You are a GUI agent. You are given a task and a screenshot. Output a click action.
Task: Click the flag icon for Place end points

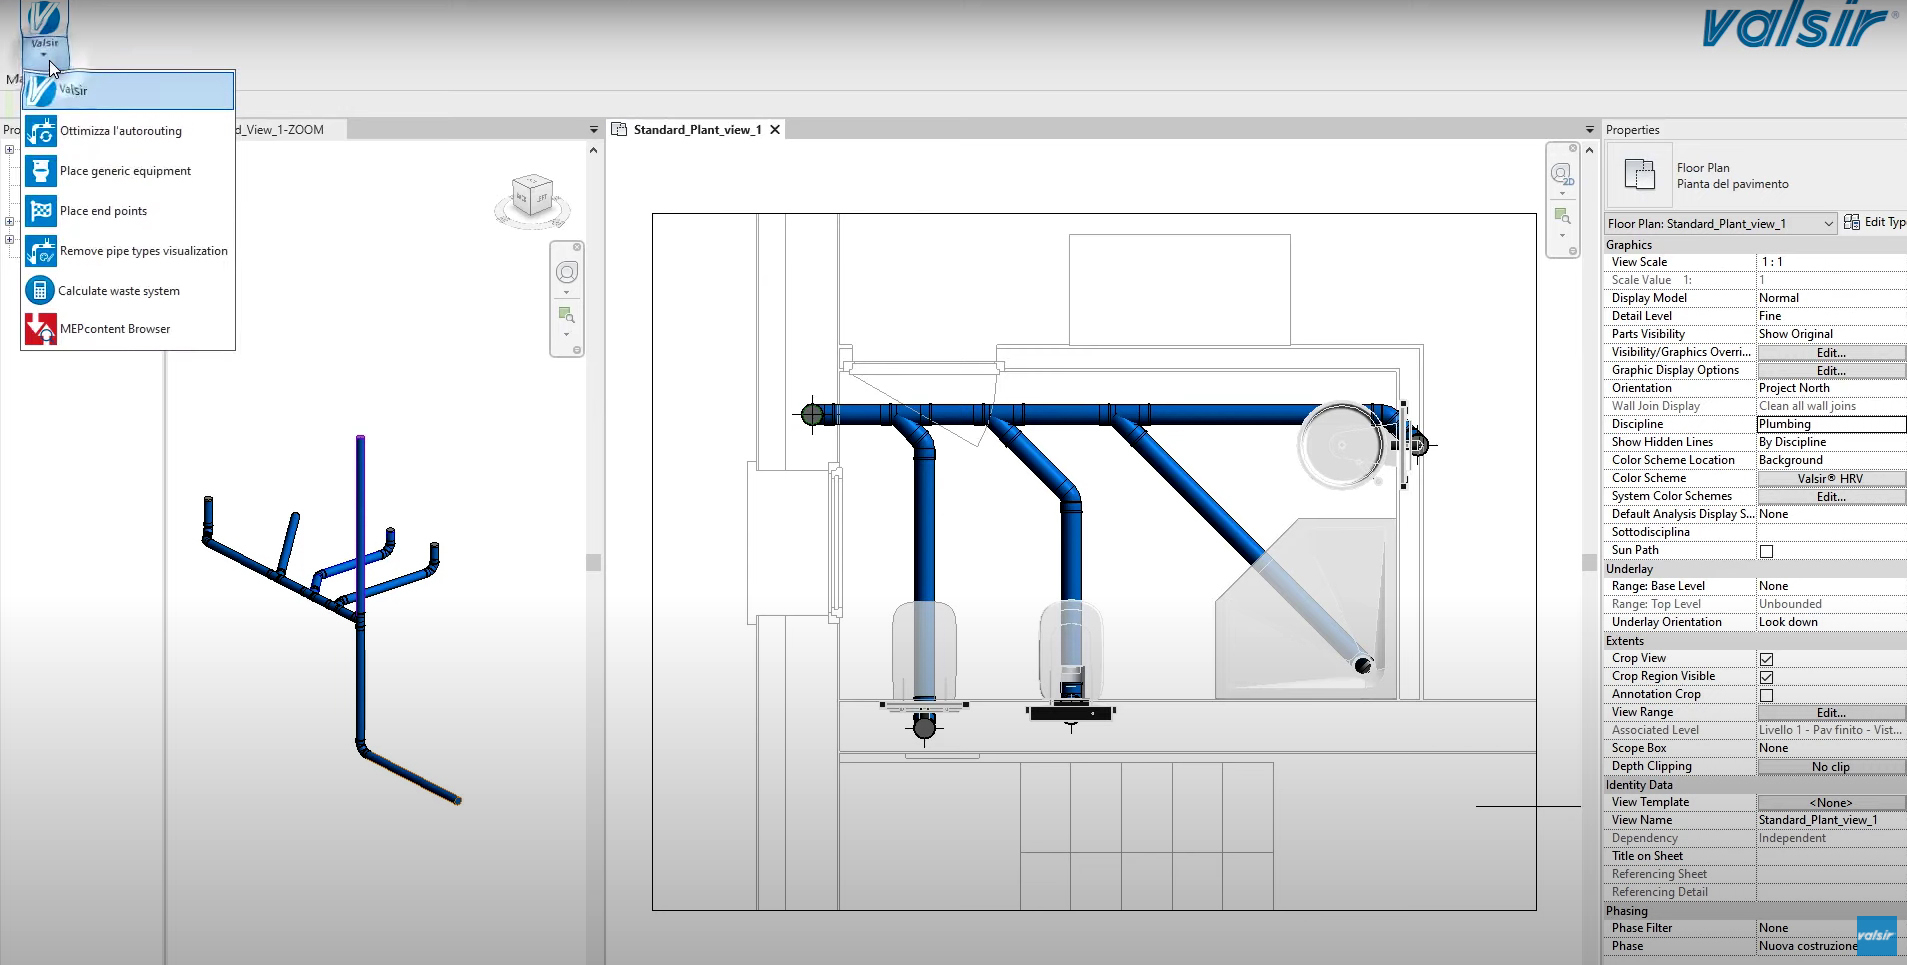pos(40,211)
